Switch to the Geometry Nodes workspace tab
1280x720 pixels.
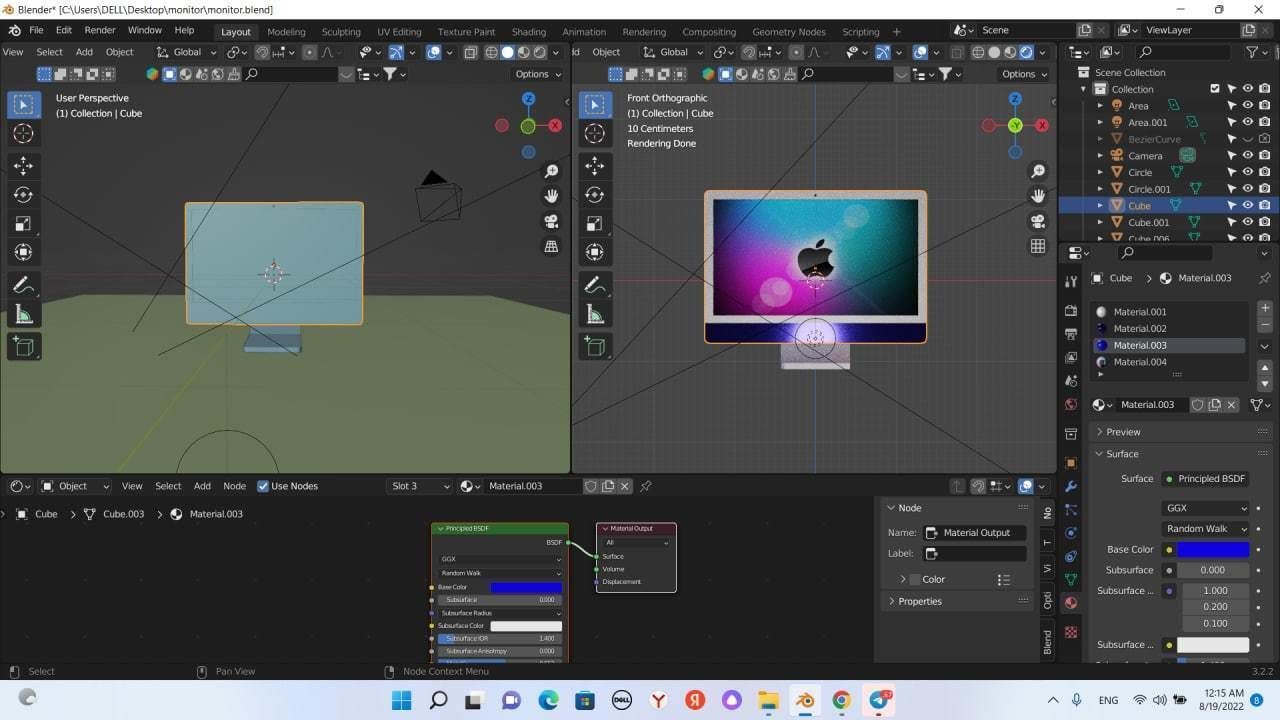click(789, 31)
